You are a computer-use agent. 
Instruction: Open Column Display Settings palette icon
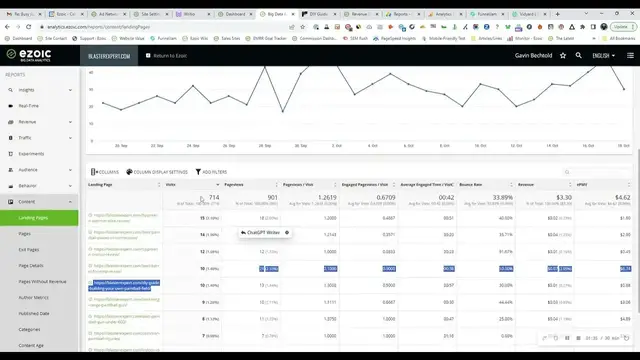pos(129,172)
